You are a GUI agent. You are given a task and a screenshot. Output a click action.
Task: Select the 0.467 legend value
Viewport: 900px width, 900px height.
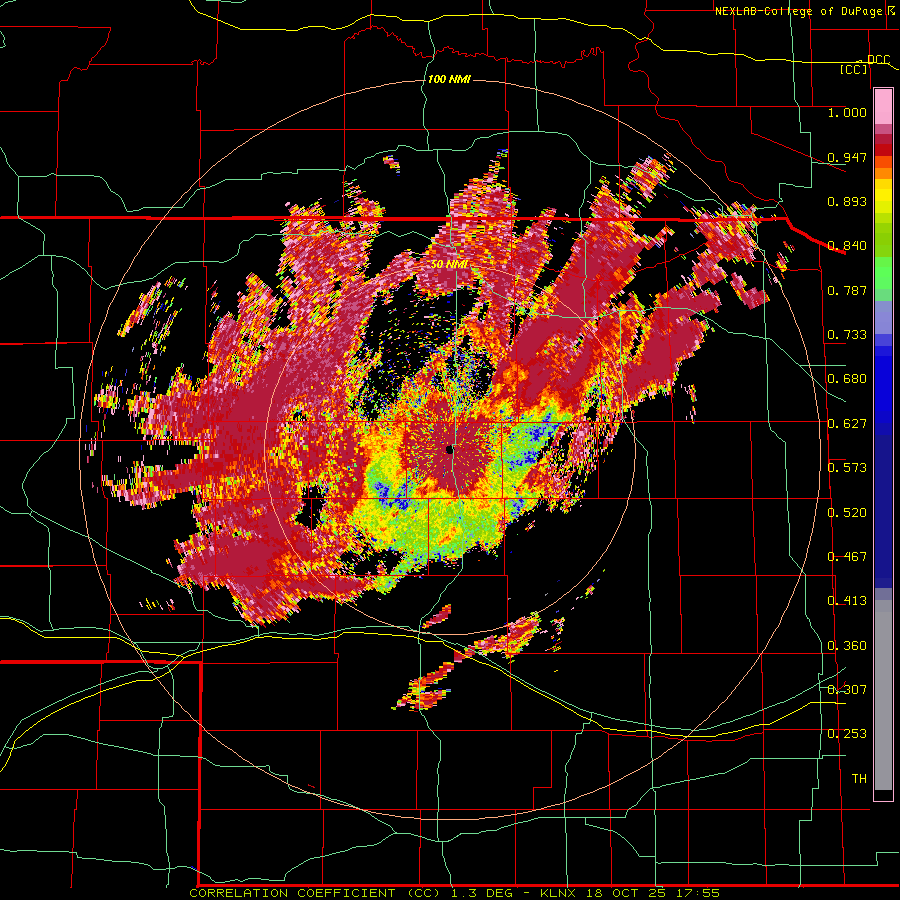click(x=847, y=557)
